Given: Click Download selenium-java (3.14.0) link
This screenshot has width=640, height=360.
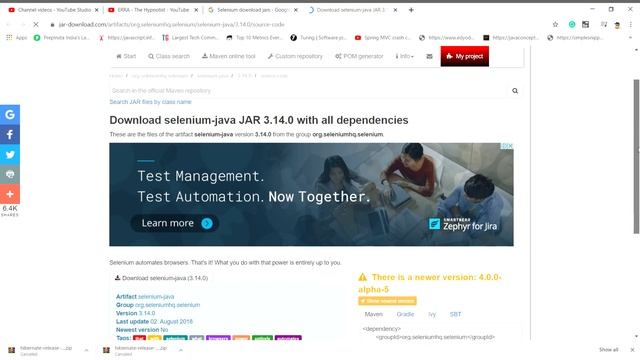Looking at the screenshot, I should click(x=161, y=278).
